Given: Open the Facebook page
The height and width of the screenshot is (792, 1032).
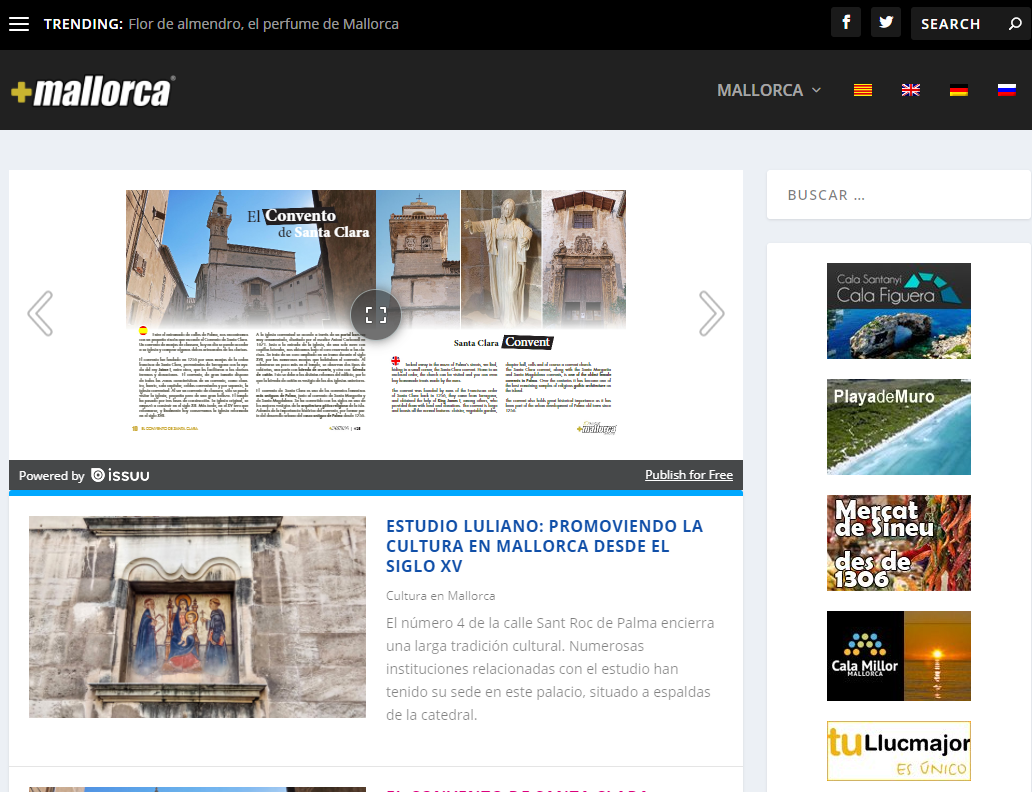Looking at the screenshot, I should tap(846, 23).
